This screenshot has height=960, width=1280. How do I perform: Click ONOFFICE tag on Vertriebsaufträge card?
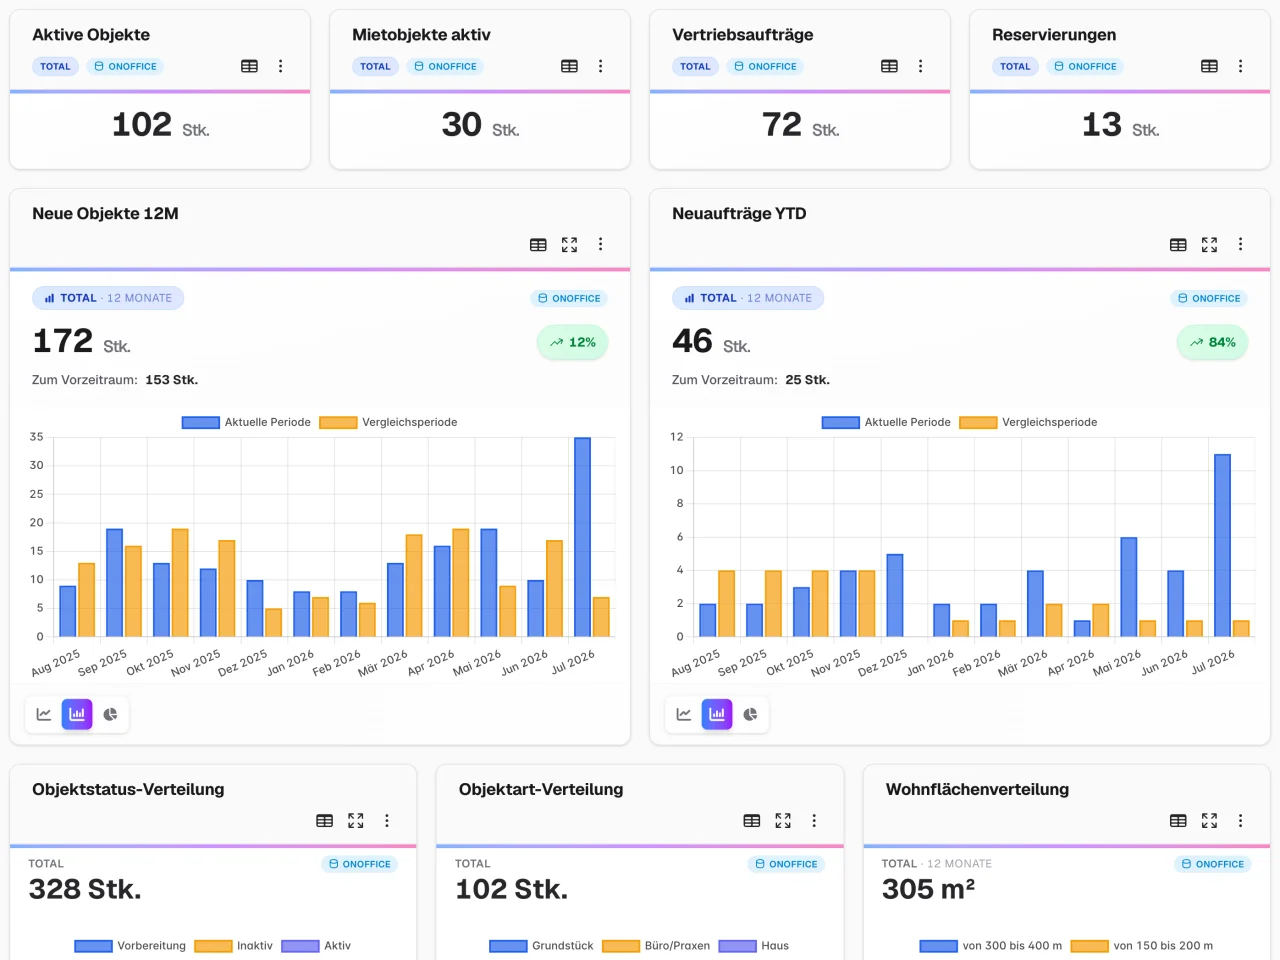click(x=765, y=66)
